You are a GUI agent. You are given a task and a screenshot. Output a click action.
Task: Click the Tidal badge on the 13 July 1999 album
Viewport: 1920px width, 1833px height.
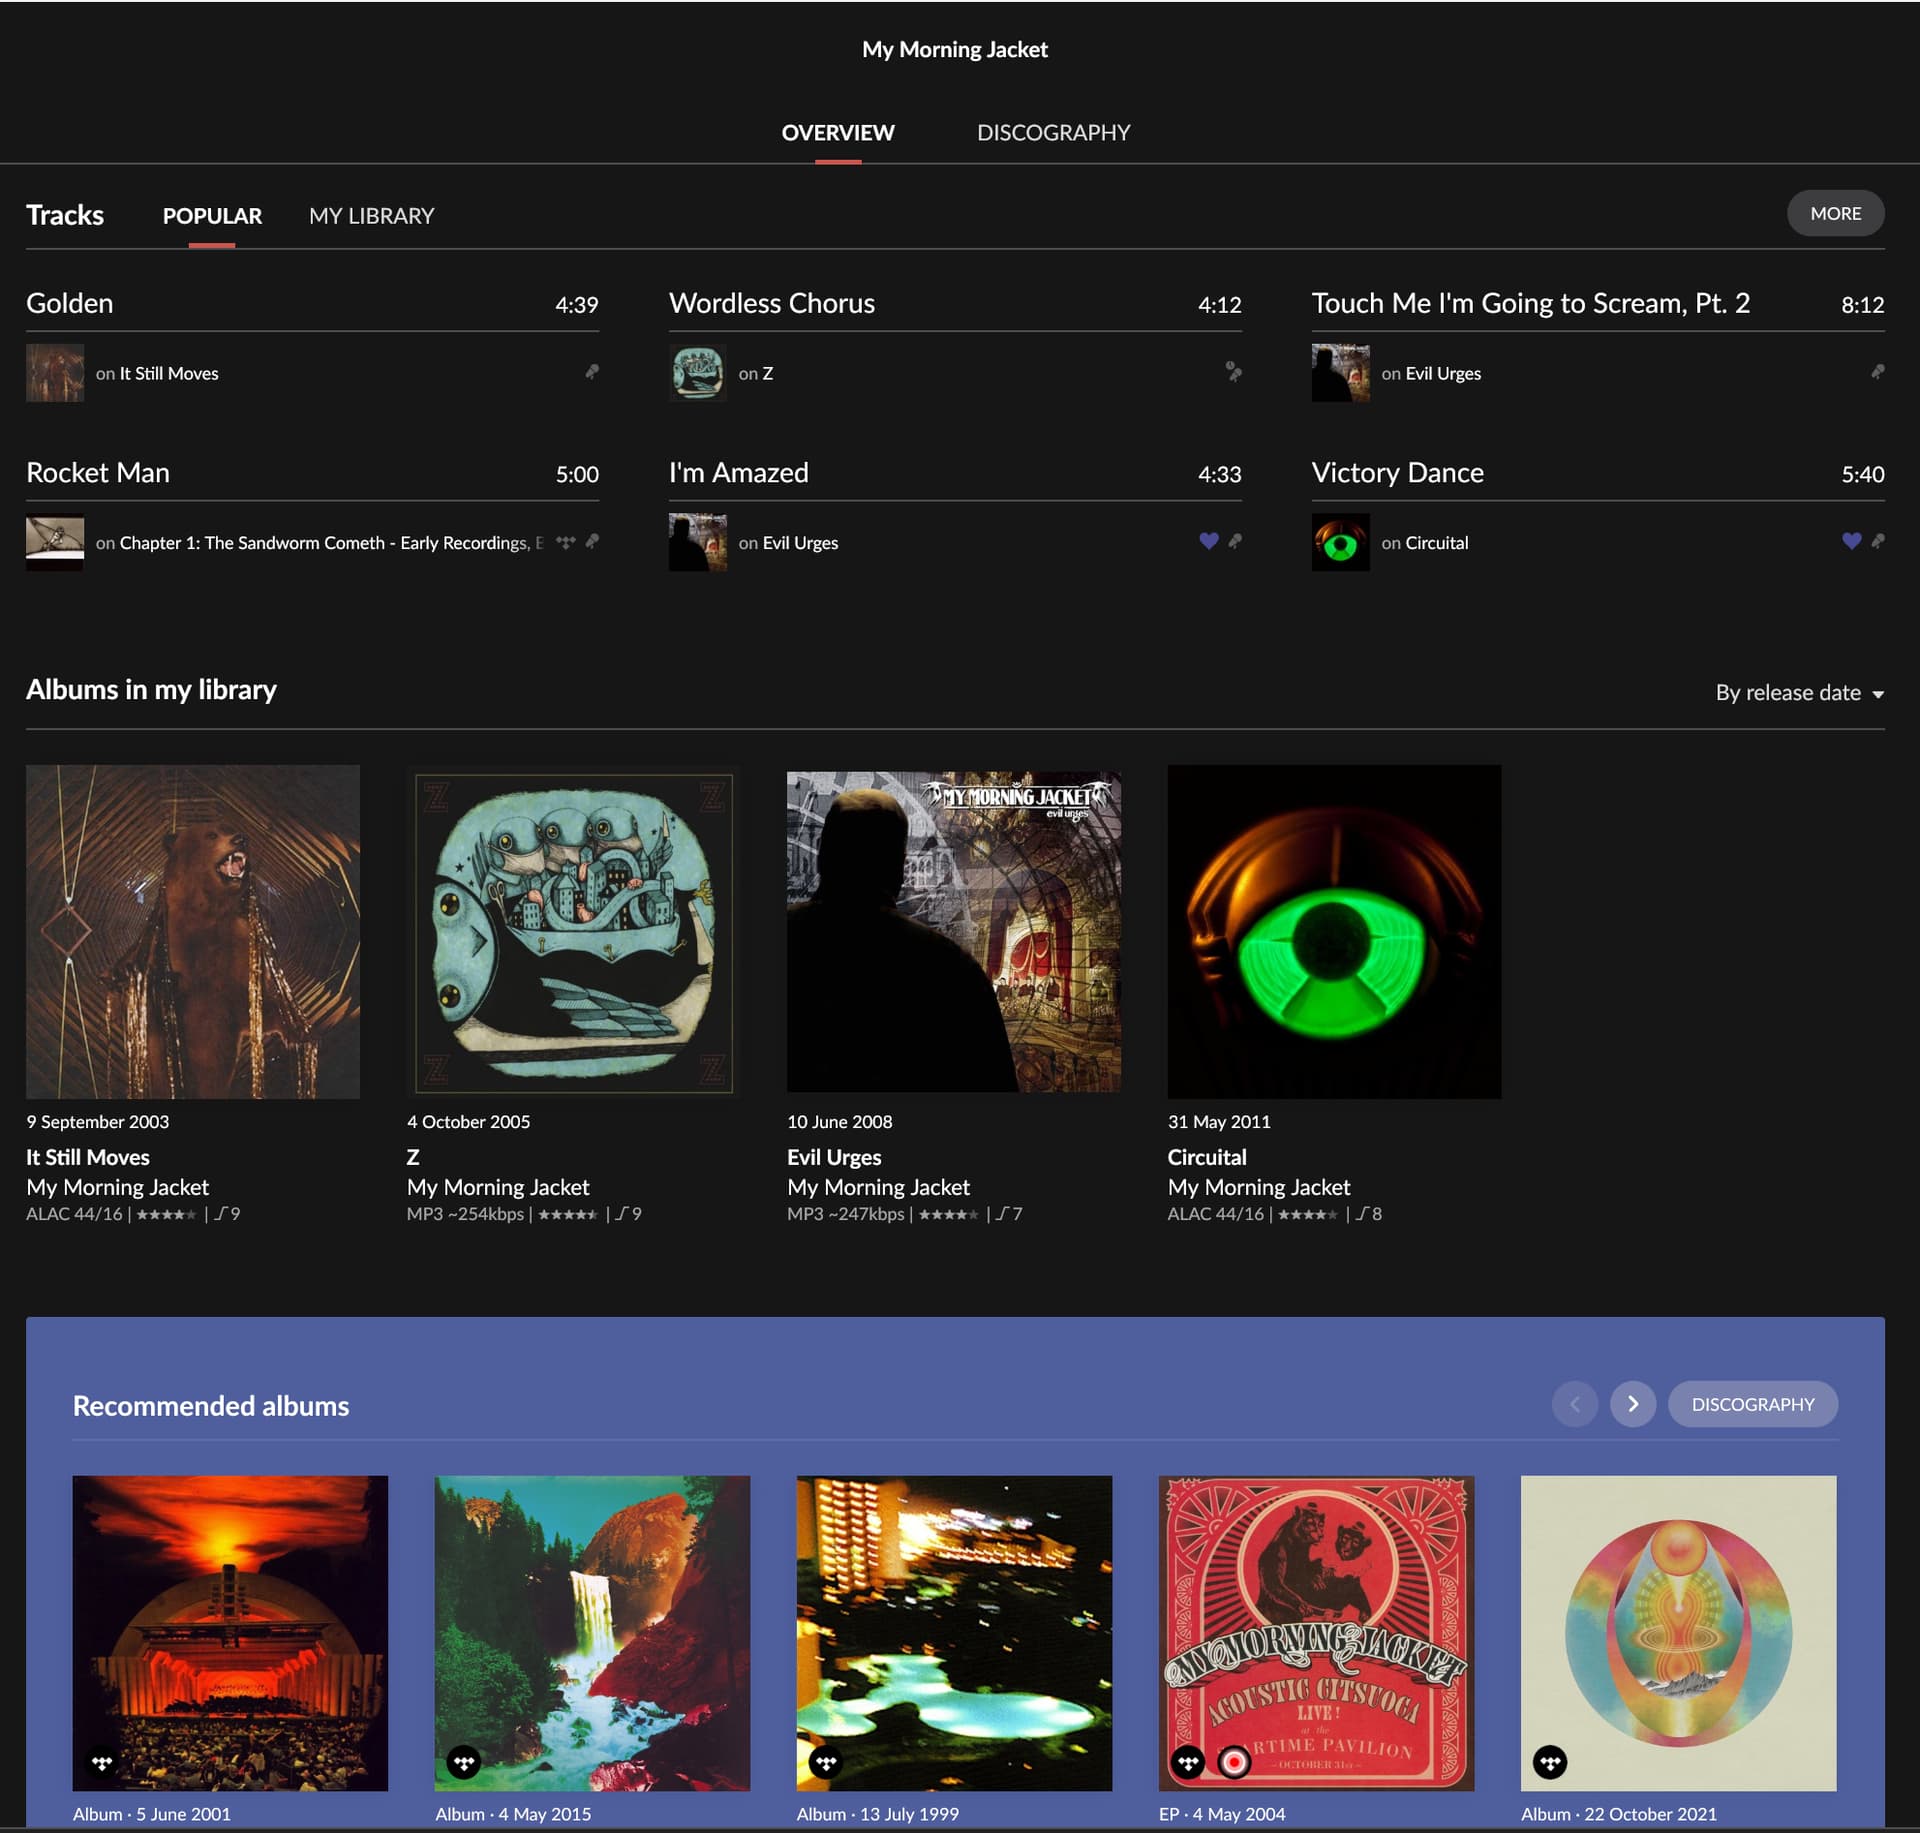(x=826, y=1762)
